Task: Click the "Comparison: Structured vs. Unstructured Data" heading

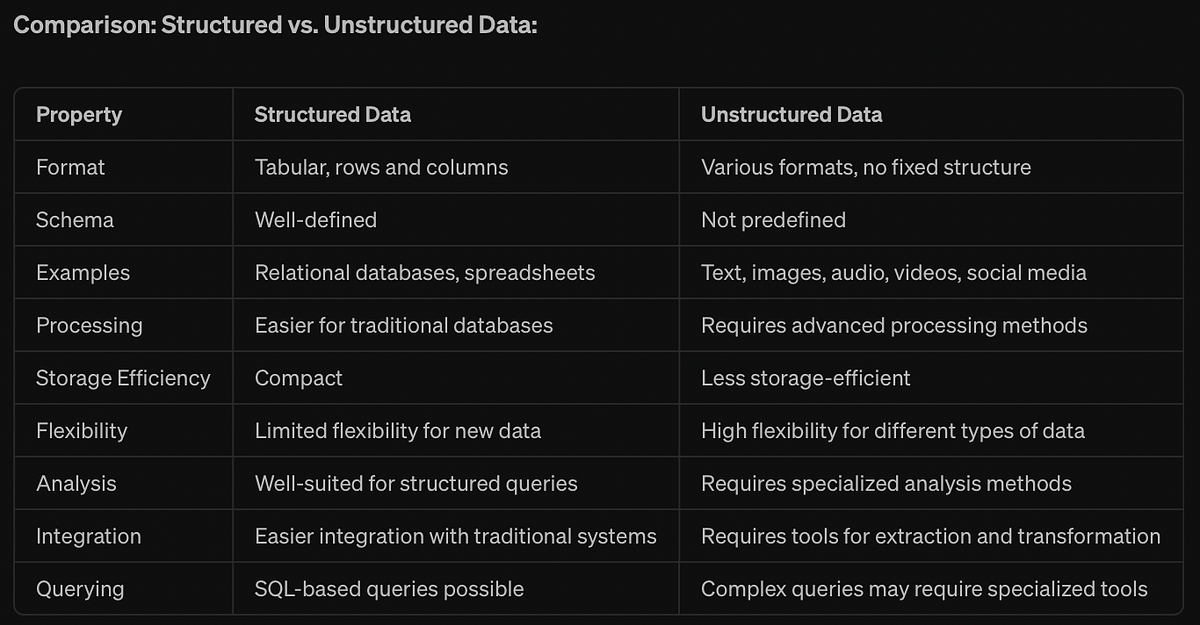Action: click(x=275, y=24)
